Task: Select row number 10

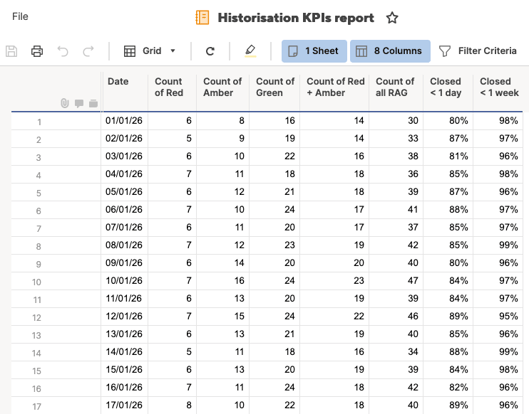Action: point(37,282)
